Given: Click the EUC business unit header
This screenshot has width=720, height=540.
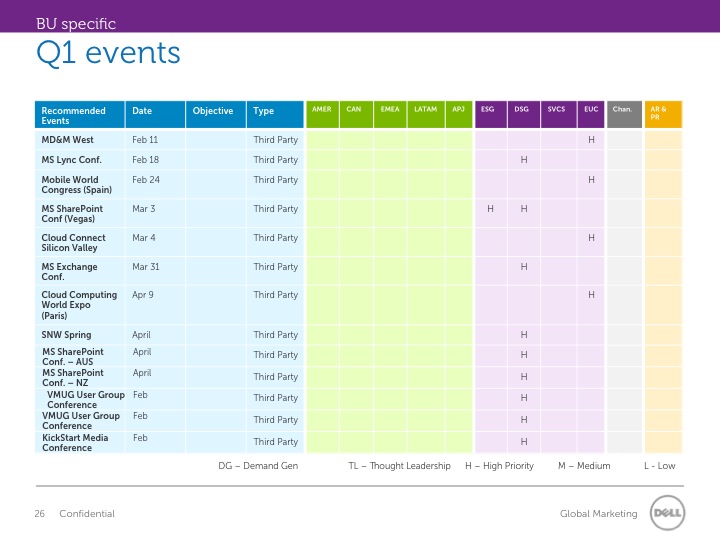Looking at the screenshot, I should click(591, 115).
